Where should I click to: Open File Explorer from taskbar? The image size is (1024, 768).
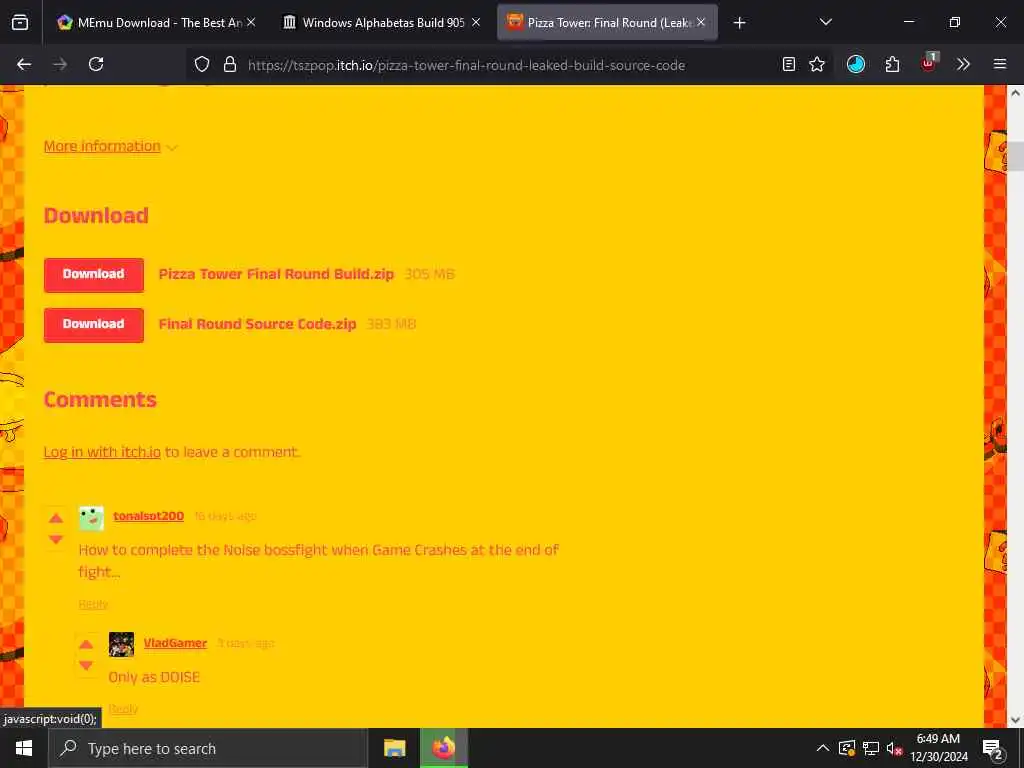pyautogui.click(x=394, y=748)
